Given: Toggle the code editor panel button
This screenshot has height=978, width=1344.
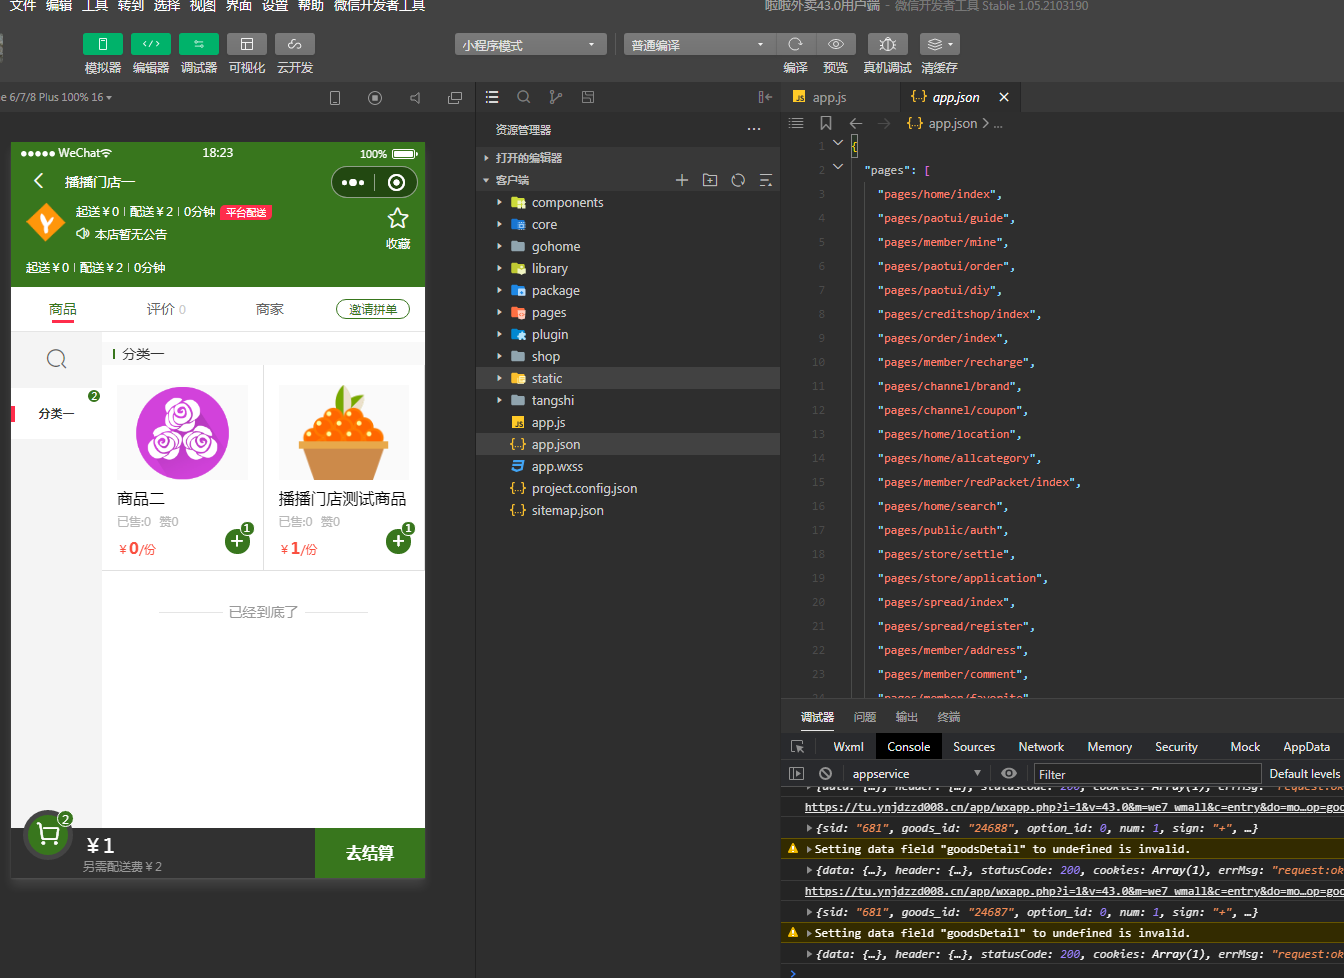Looking at the screenshot, I should coord(151,44).
